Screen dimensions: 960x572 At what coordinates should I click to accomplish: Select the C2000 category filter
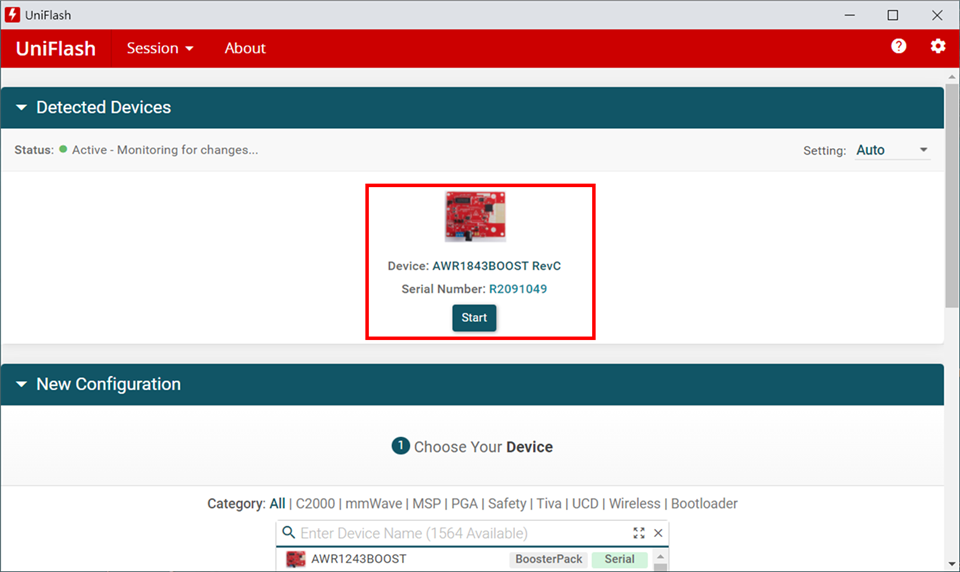pyautogui.click(x=315, y=503)
